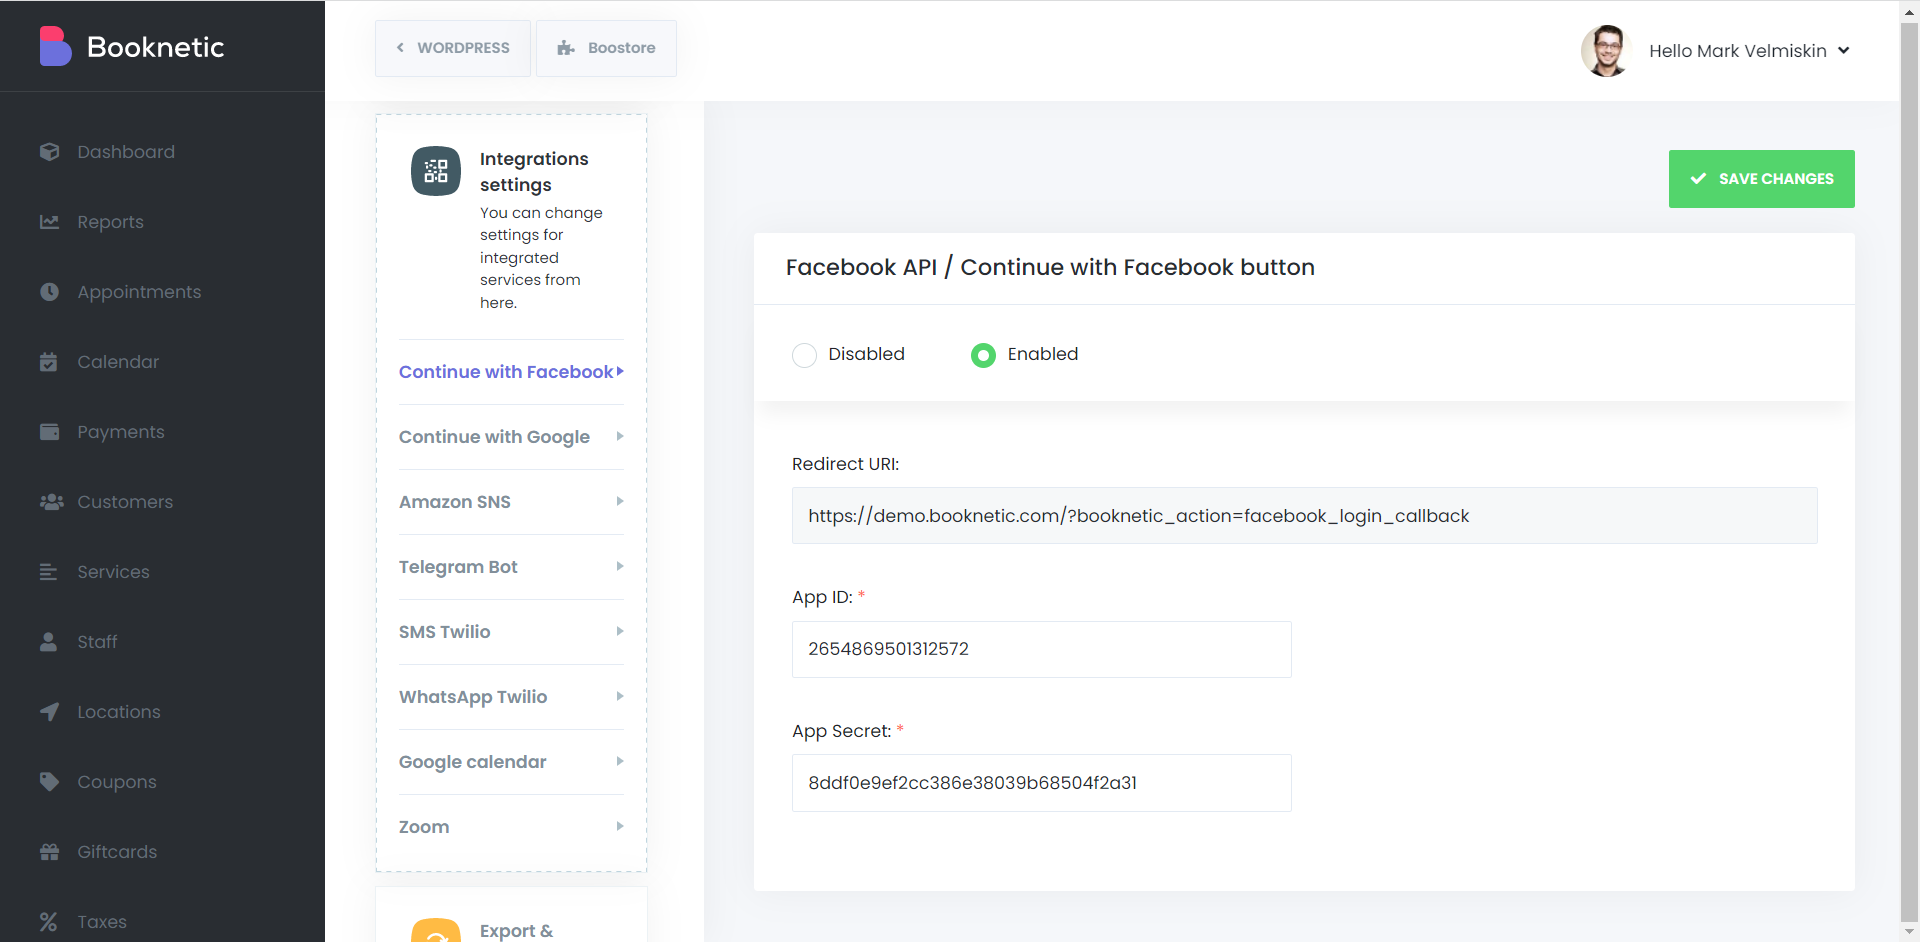The image size is (1920, 942).
Task: Open Customers in the sidebar
Action: [125, 502]
